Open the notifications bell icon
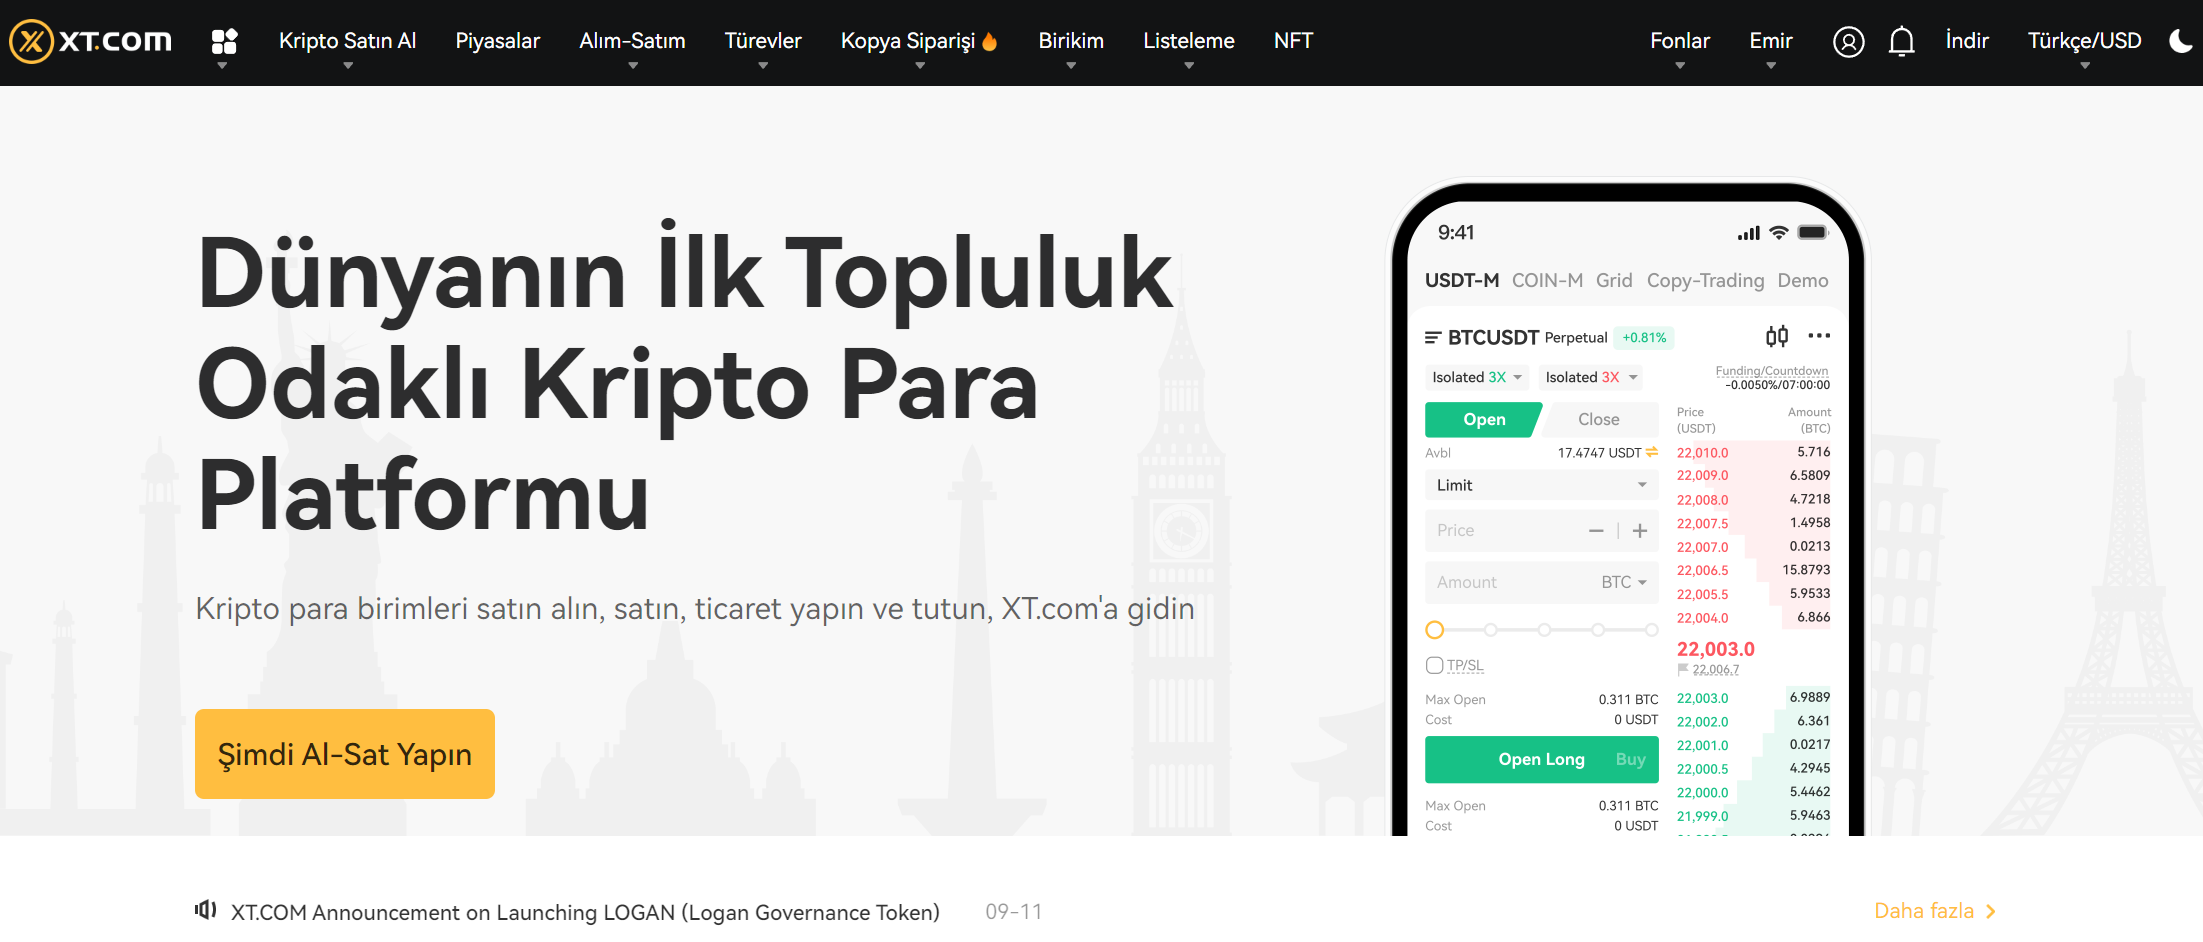 [x=1901, y=41]
